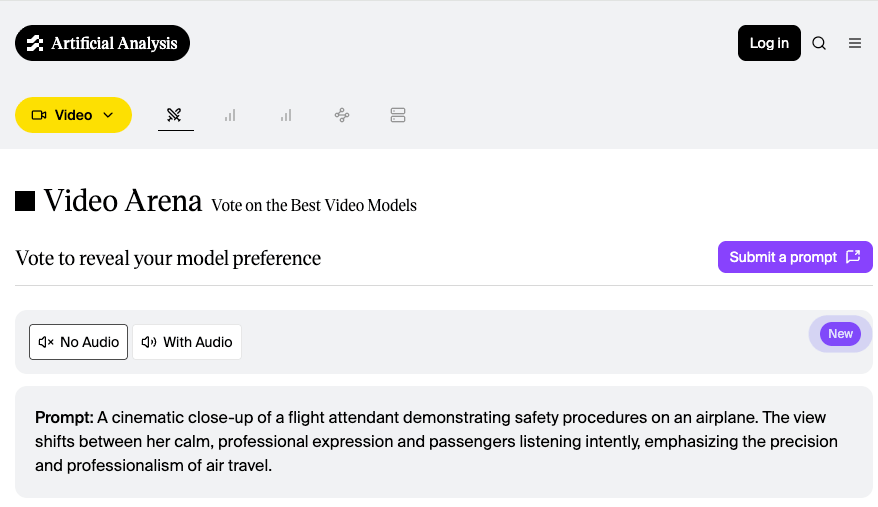Click the first bar chart leaderboard icon
Image resolution: width=878 pixels, height=507 pixels.
click(230, 115)
